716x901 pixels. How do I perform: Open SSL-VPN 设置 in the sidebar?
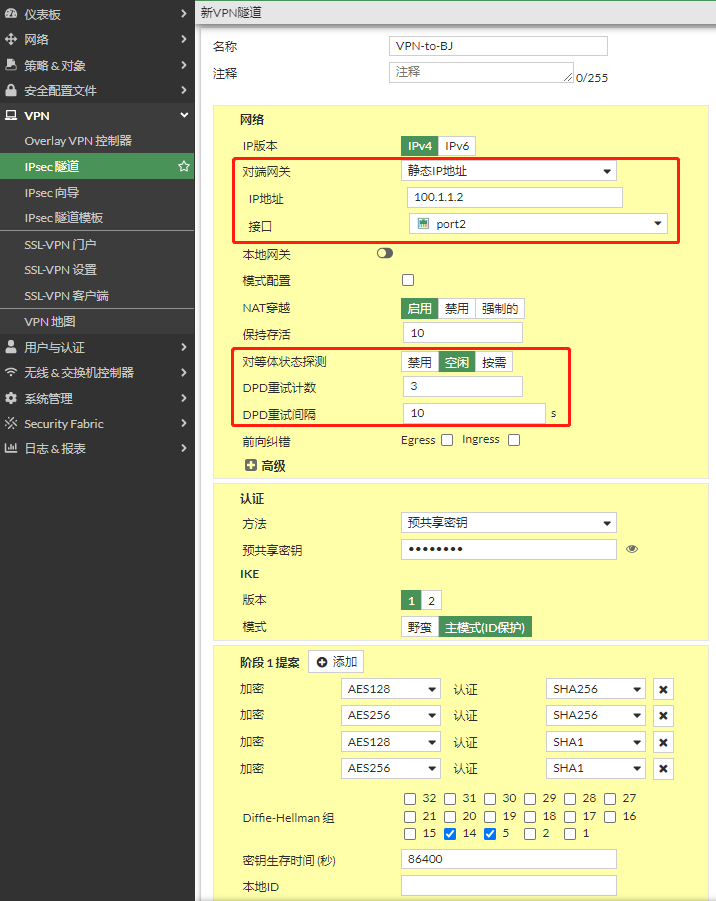(60, 270)
